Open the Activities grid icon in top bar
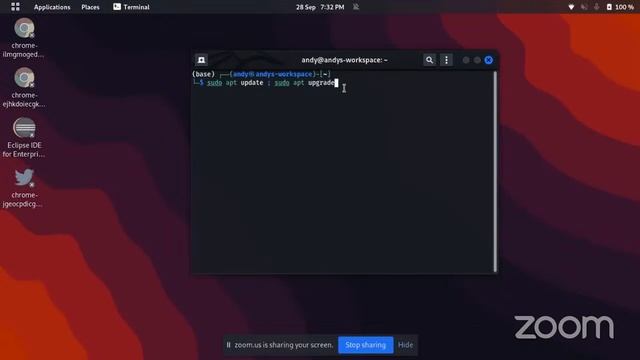 coord(15,7)
